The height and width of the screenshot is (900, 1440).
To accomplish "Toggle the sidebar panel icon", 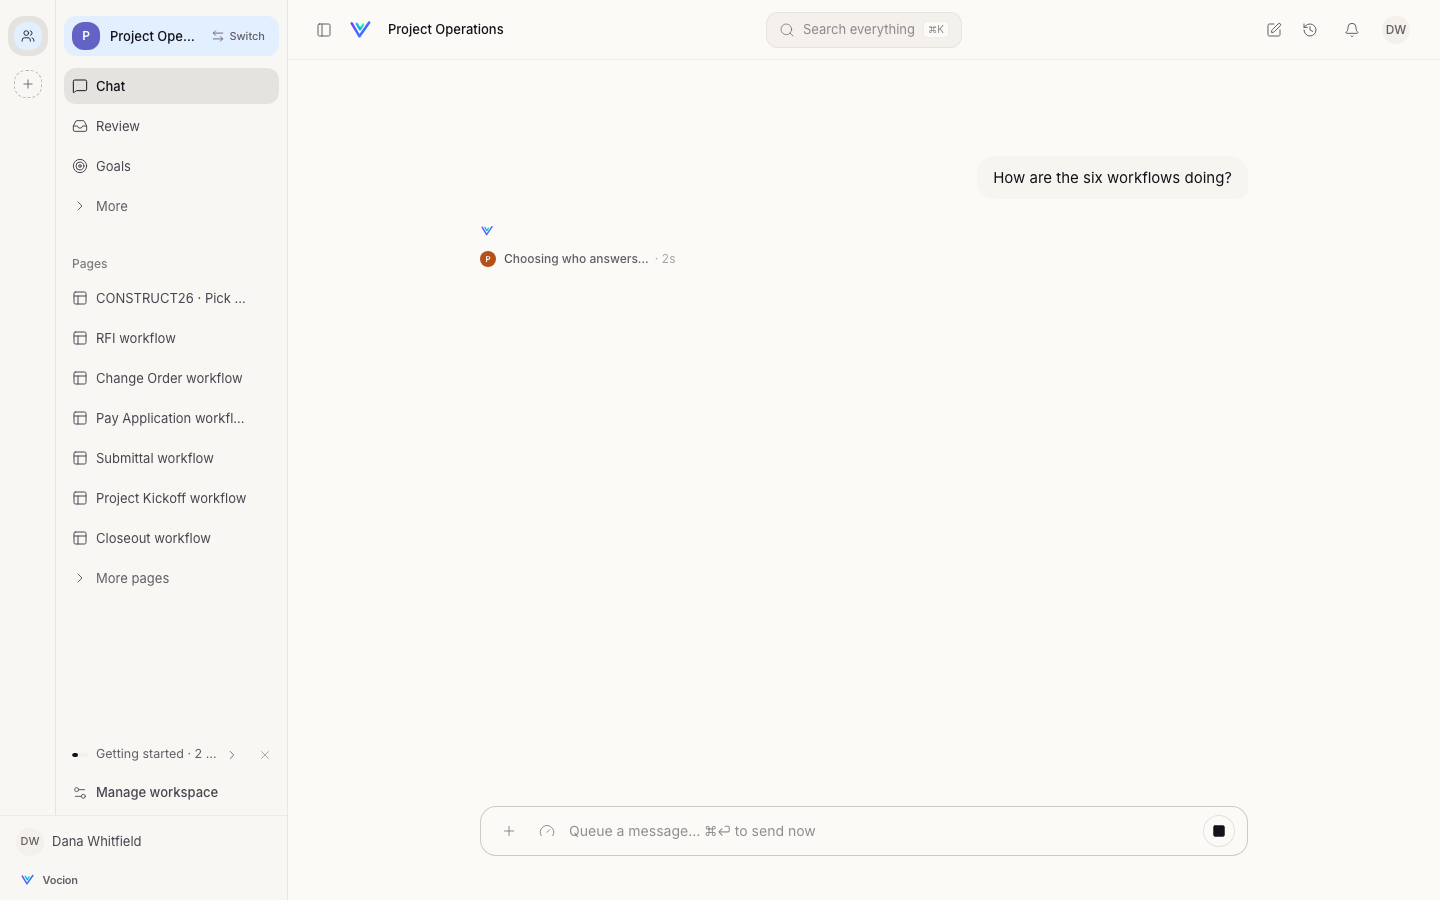I will coord(324,30).
